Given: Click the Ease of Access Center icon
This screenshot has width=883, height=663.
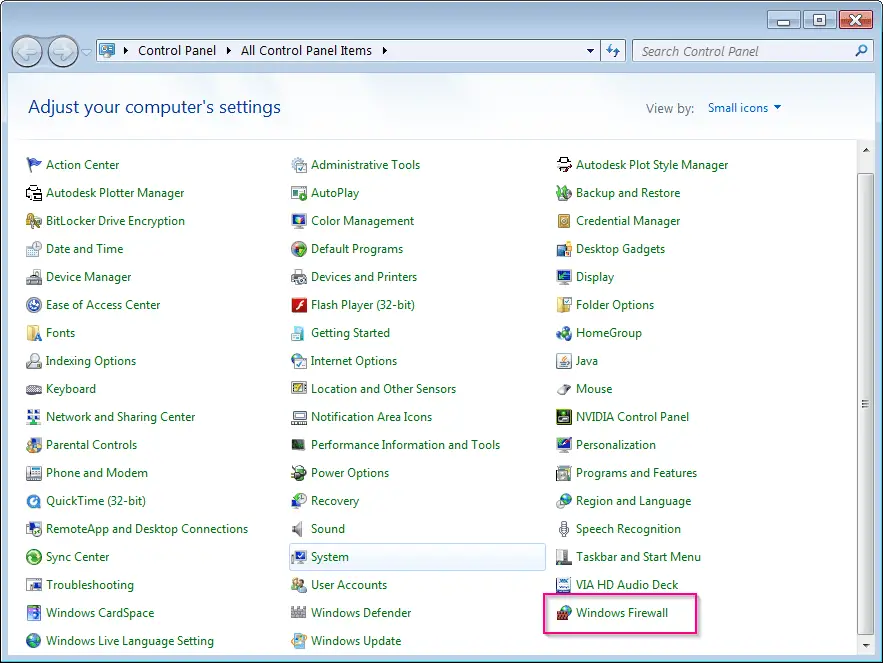Looking at the screenshot, I should point(34,305).
